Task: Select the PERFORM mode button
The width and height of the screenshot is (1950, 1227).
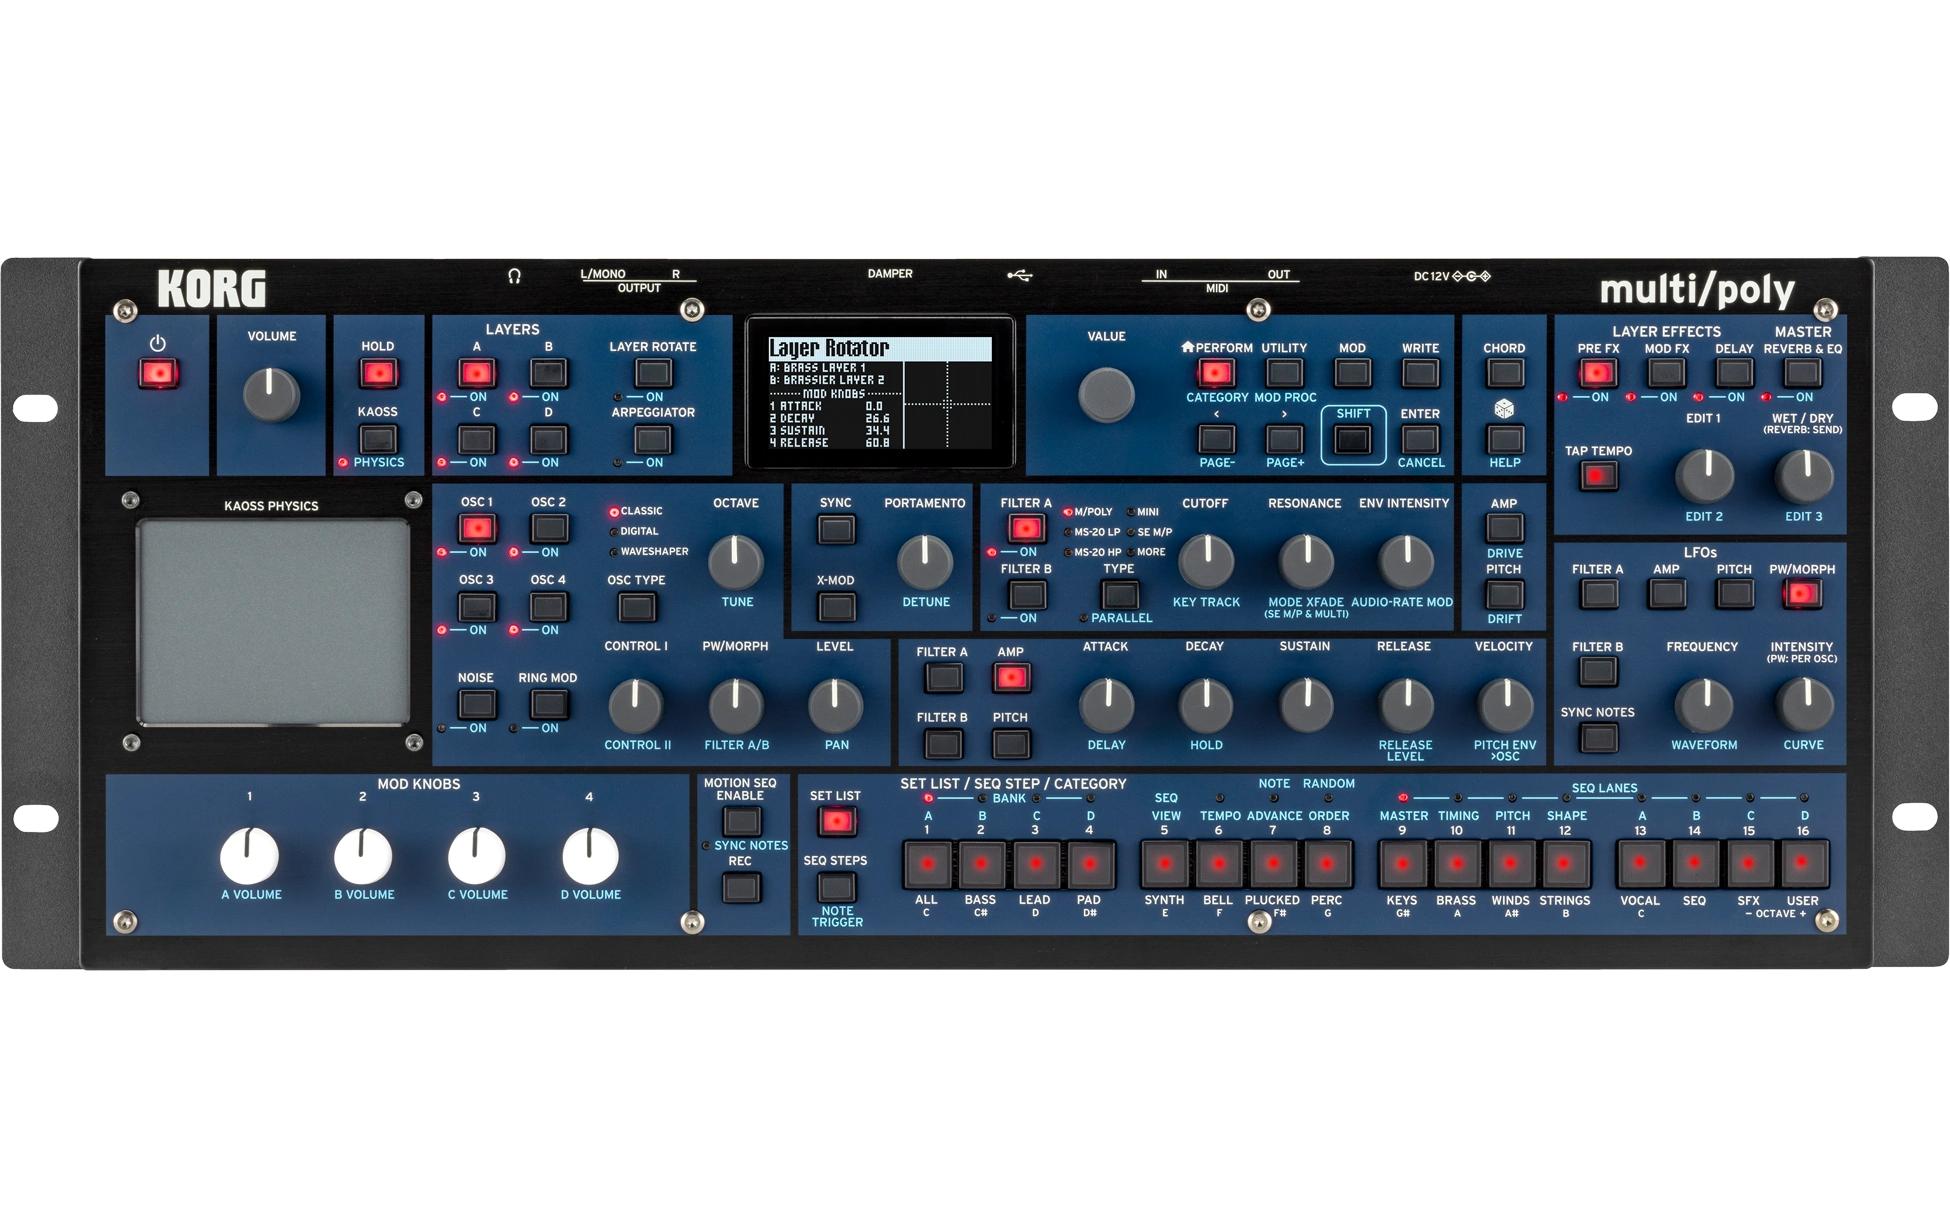Action: (1216, 374)
